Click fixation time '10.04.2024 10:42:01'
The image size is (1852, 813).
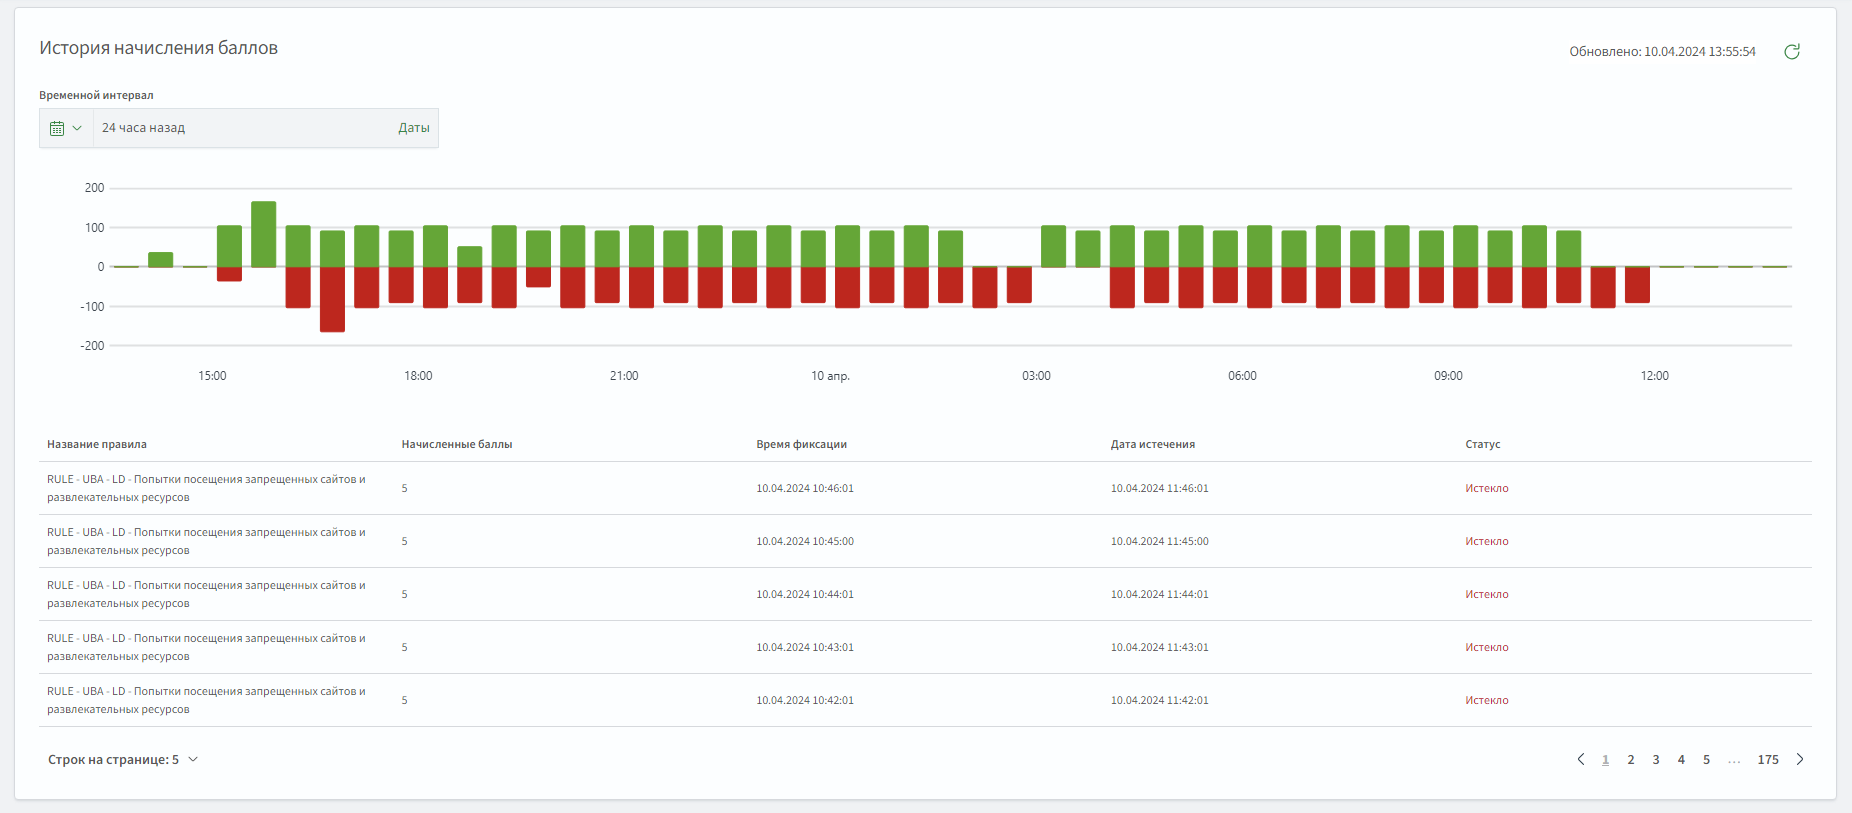[x=805, y=700]
